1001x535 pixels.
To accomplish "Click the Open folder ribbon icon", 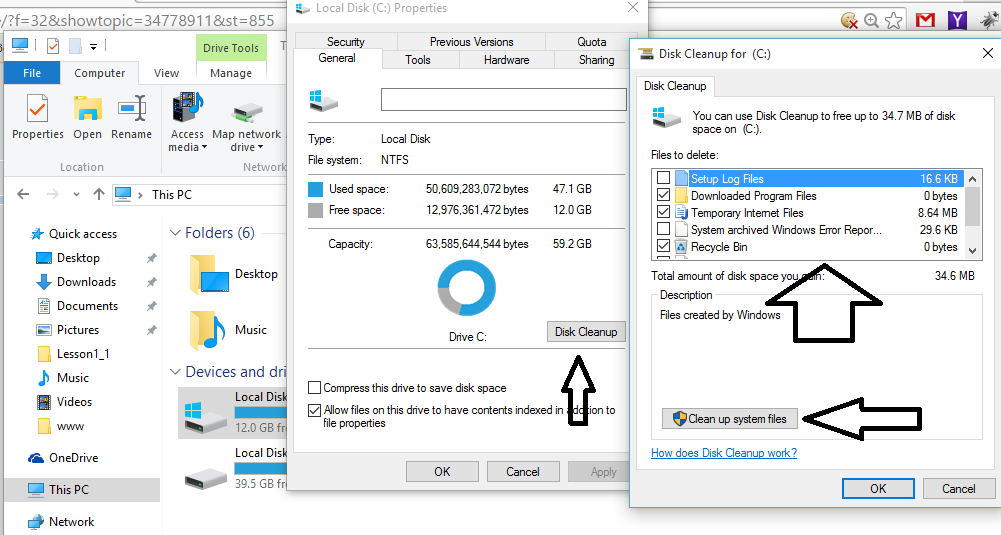I will [x=87, y=109].
